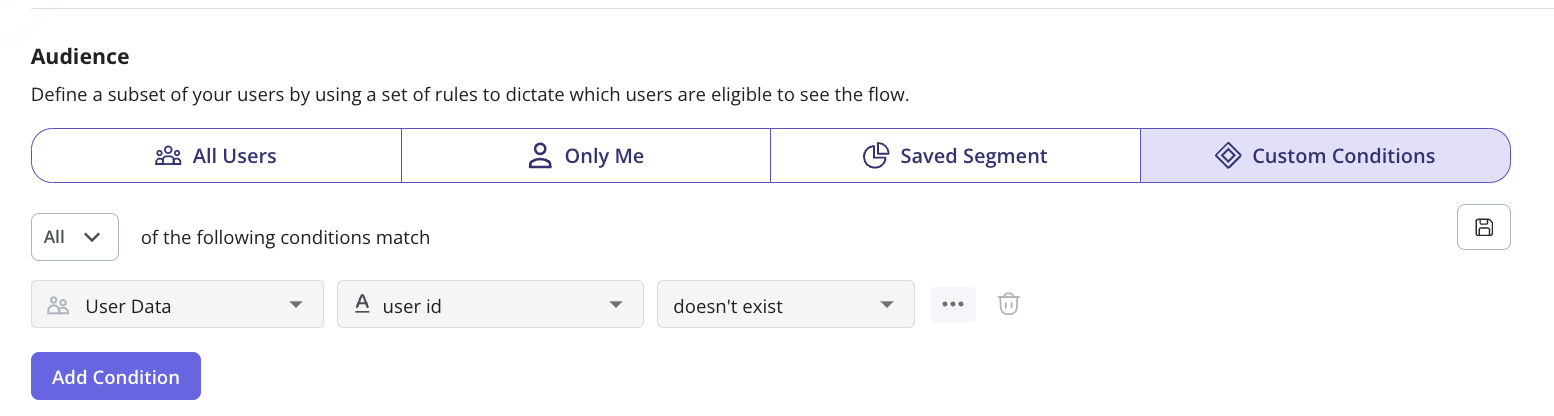1554x416 pixels.
Task: Click the Add Condition button
Action: pyautogui.click(x=116, y=376)
